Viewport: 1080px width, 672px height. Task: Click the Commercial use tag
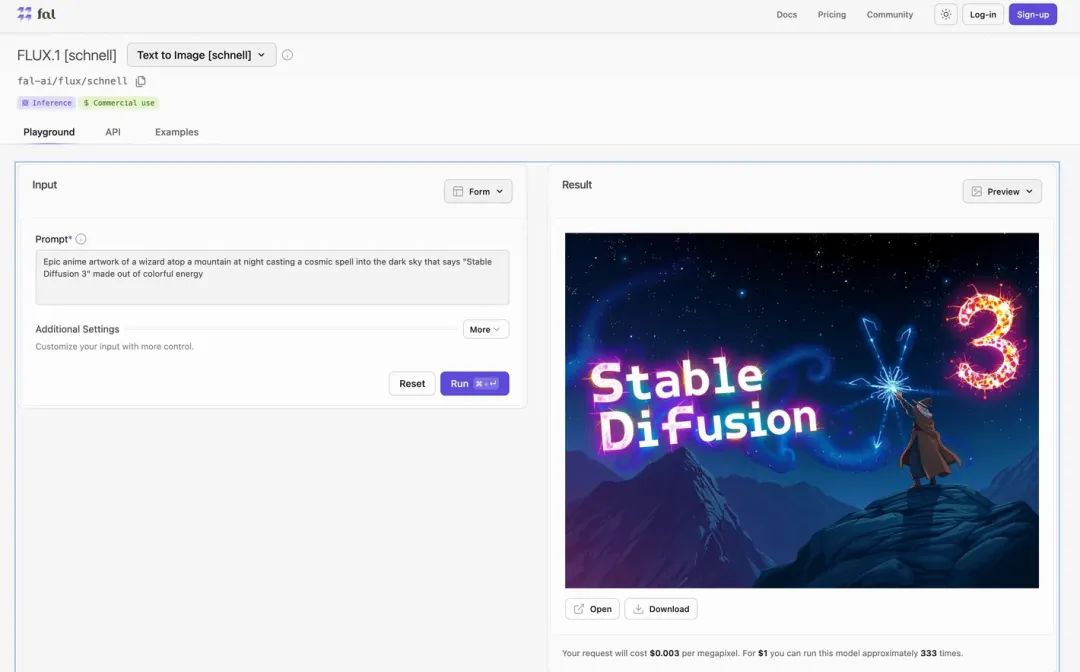(x=119, y=103)
